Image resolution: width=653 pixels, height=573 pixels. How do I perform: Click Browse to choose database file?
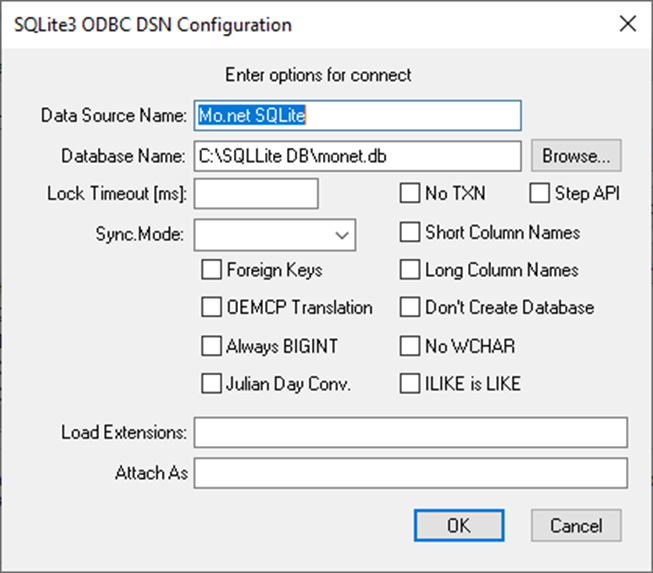[x=577, y=156]
